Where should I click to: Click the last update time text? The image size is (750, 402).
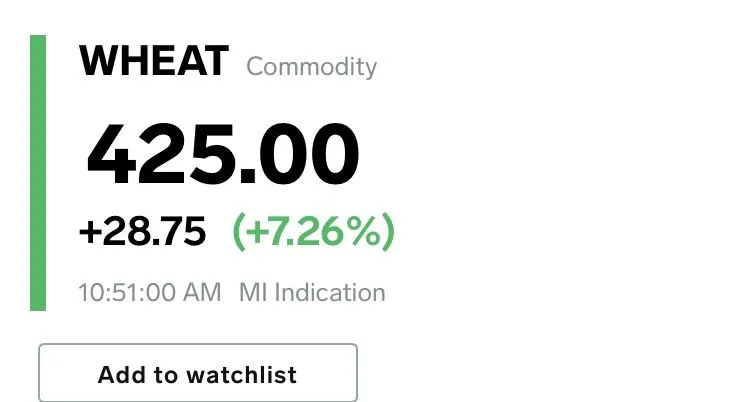pyautogui.click(x=150, y=293)
